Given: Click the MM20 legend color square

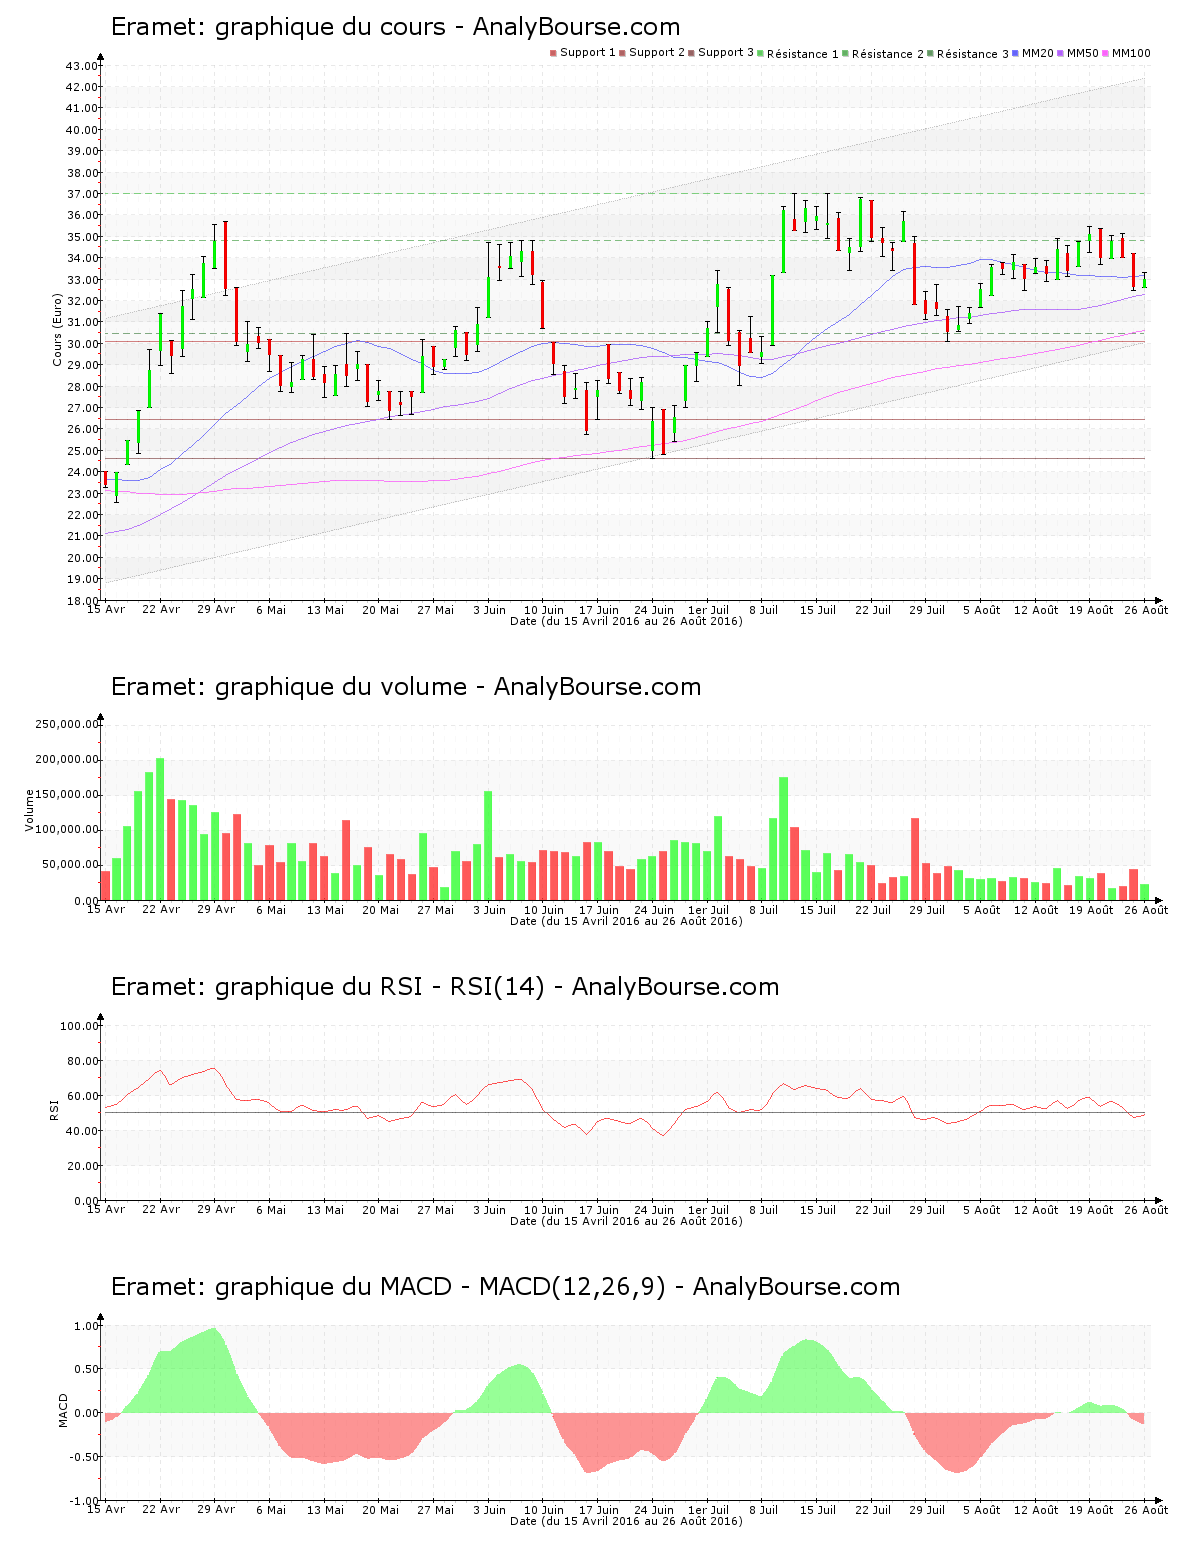Looking at the screenshot, I should 1015,53.
